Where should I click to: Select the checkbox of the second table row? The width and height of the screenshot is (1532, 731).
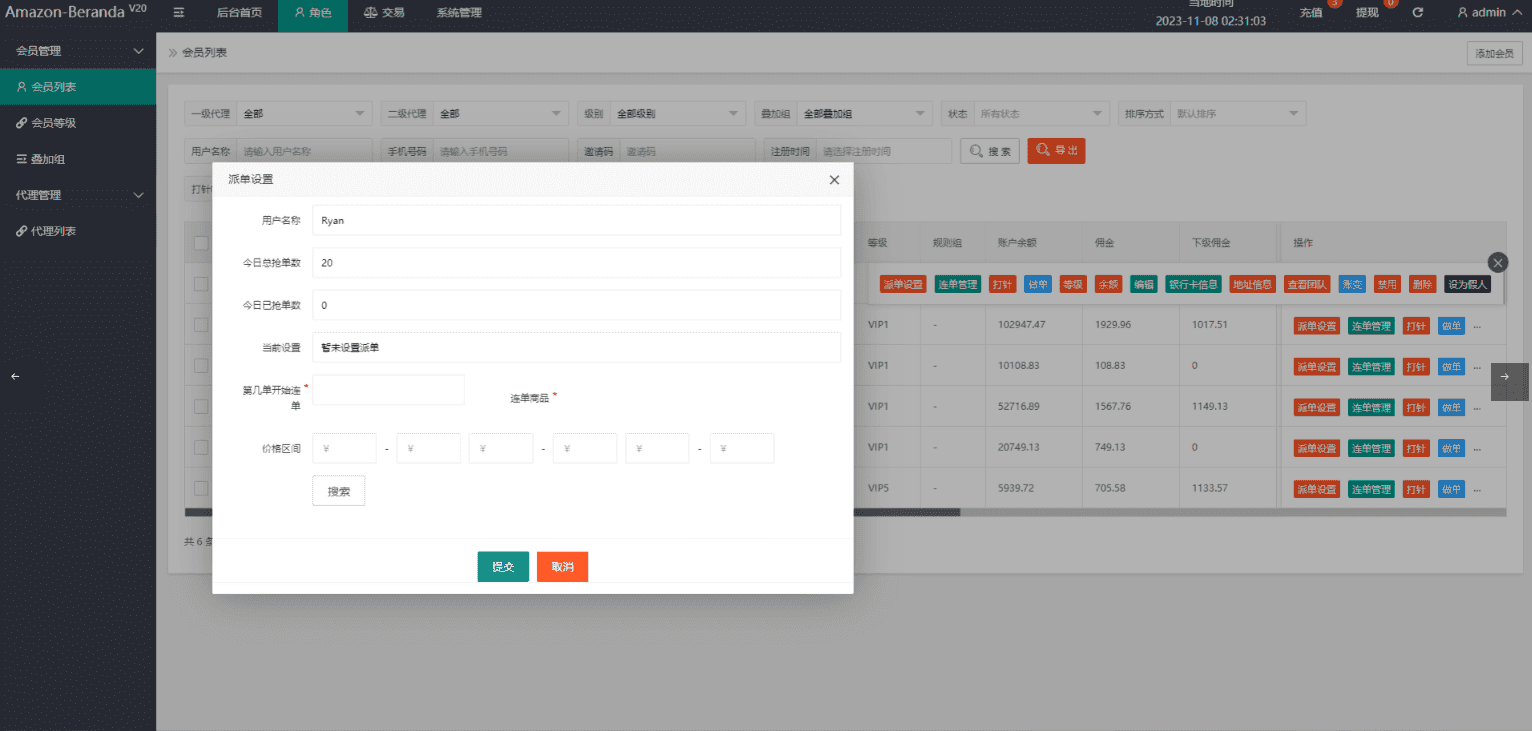click(201, 325)
